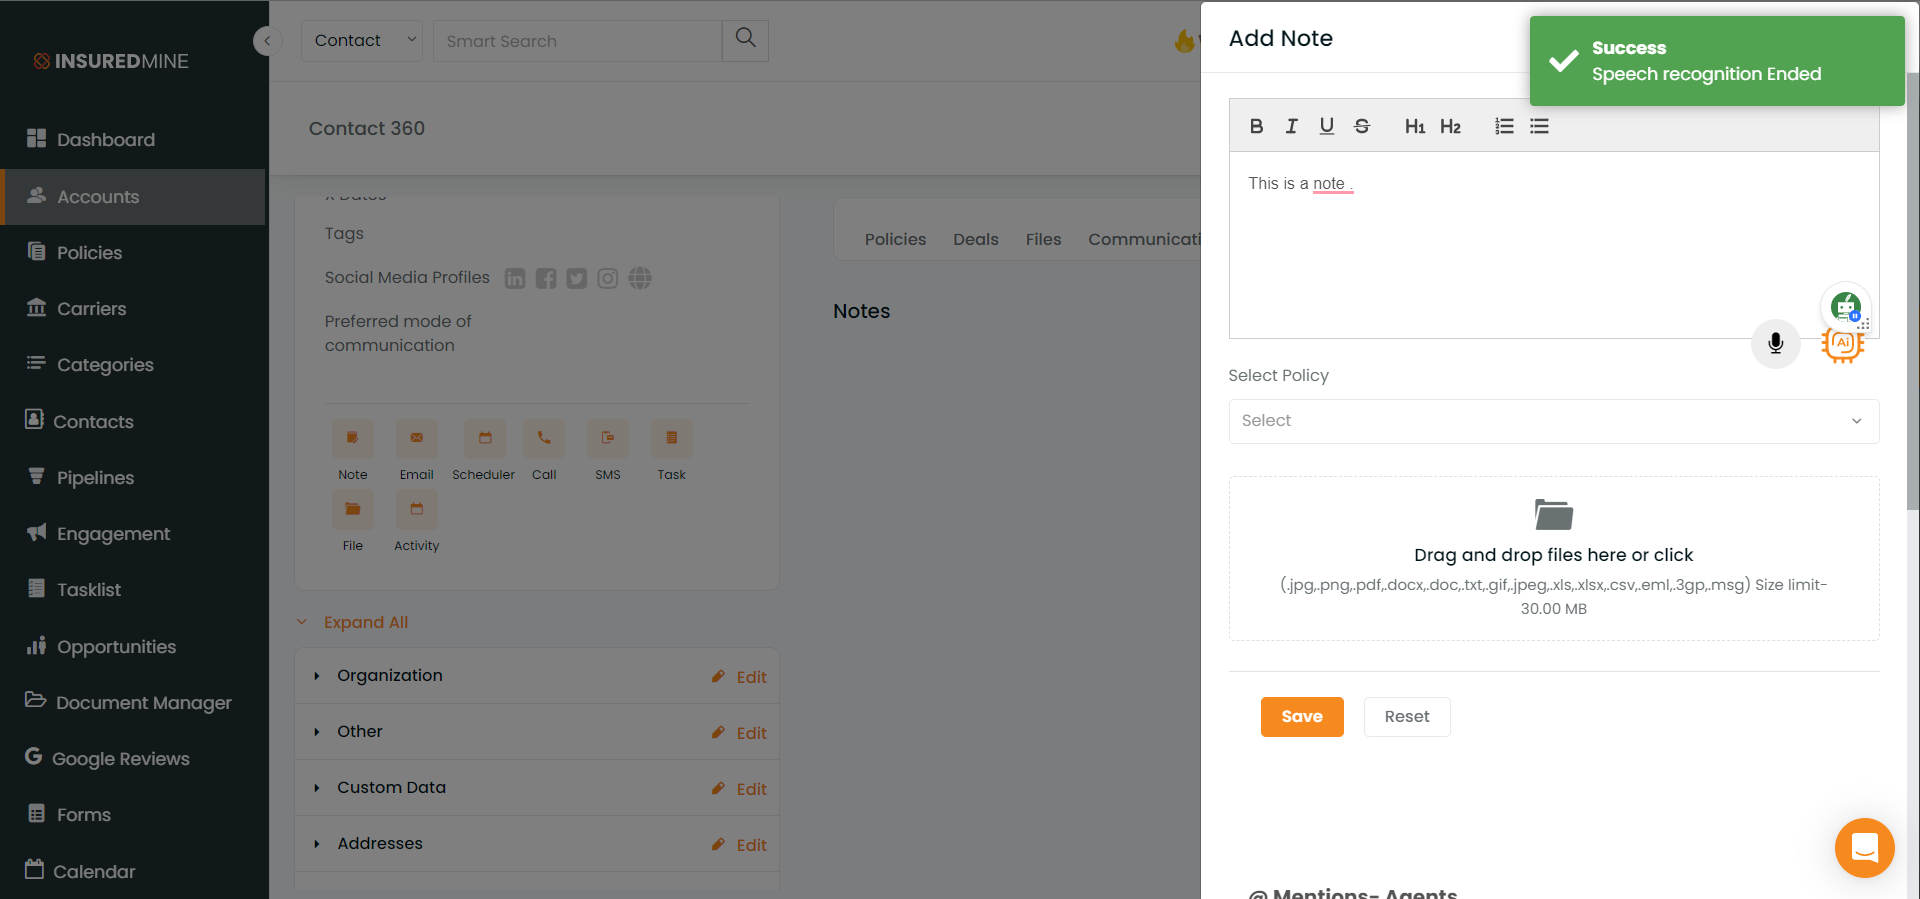Toggle bold formatting in note editor
1920x899 pixels.
coord(1256,126)
